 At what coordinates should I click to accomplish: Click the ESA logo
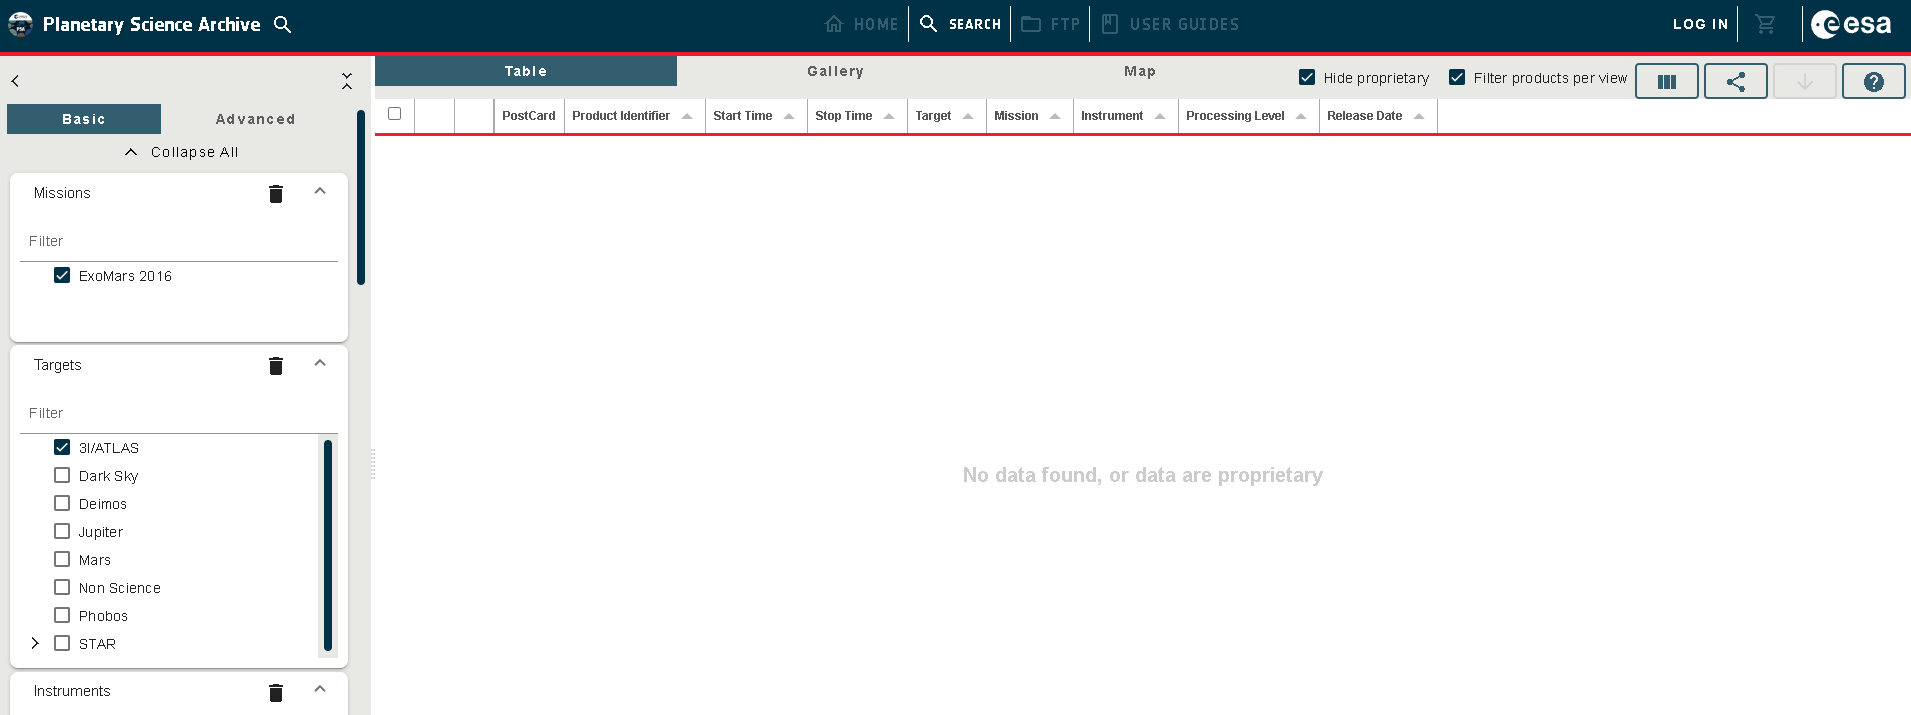pos(1851,24)
